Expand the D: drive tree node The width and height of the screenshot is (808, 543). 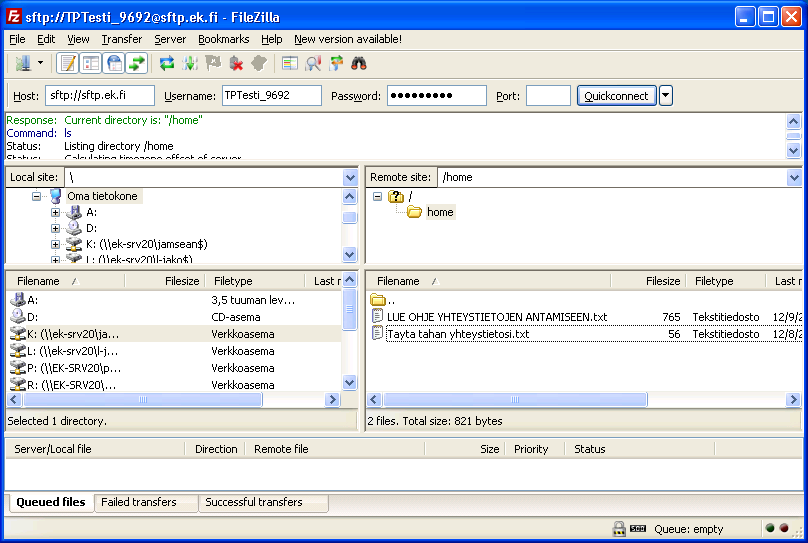[55, 228]
